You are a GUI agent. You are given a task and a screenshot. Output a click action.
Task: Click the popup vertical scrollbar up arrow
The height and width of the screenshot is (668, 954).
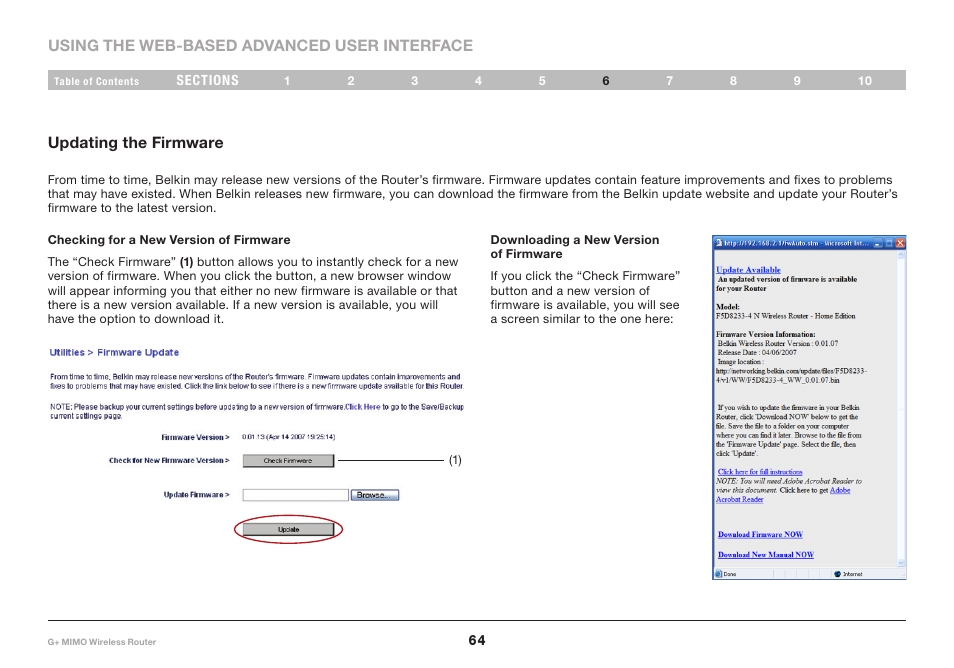click(x=901, y=256)
